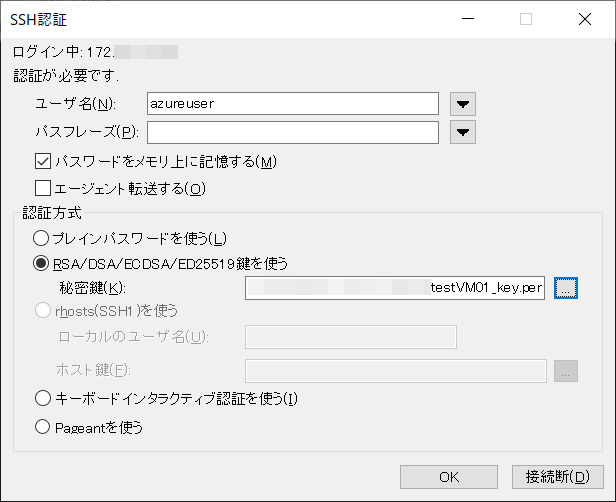This screenshot has height=502, width=616.
Task: Click the empty passphrase input field
Action: pos(293,132)
